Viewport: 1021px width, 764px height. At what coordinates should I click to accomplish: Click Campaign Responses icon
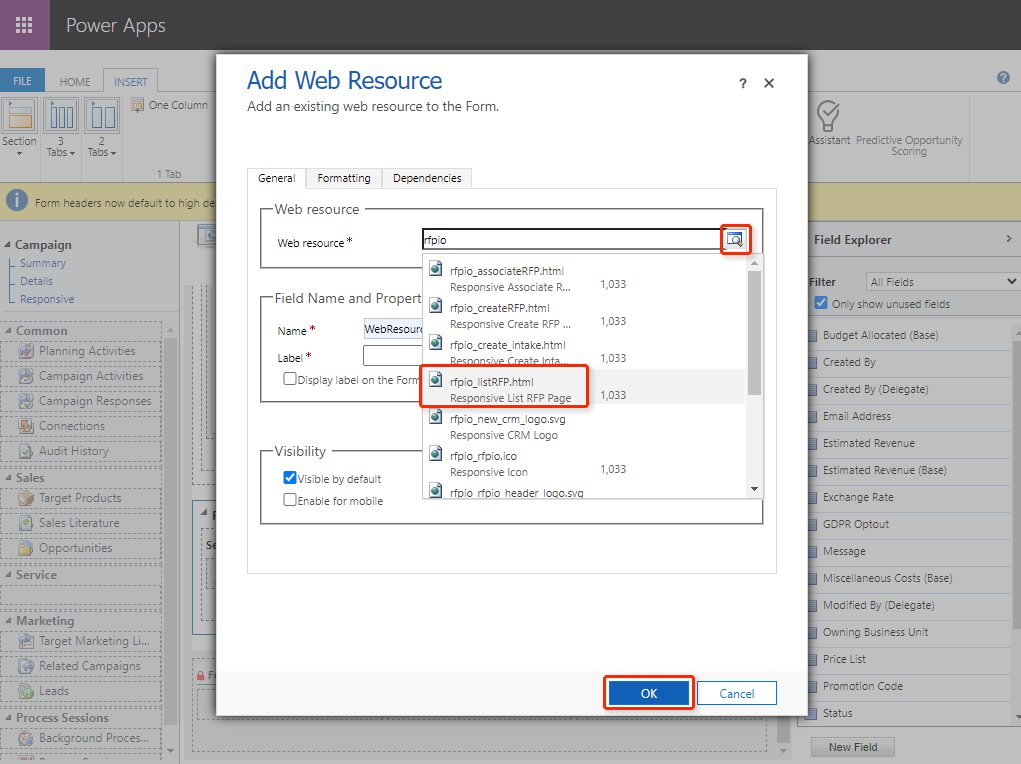coord(26,401)
